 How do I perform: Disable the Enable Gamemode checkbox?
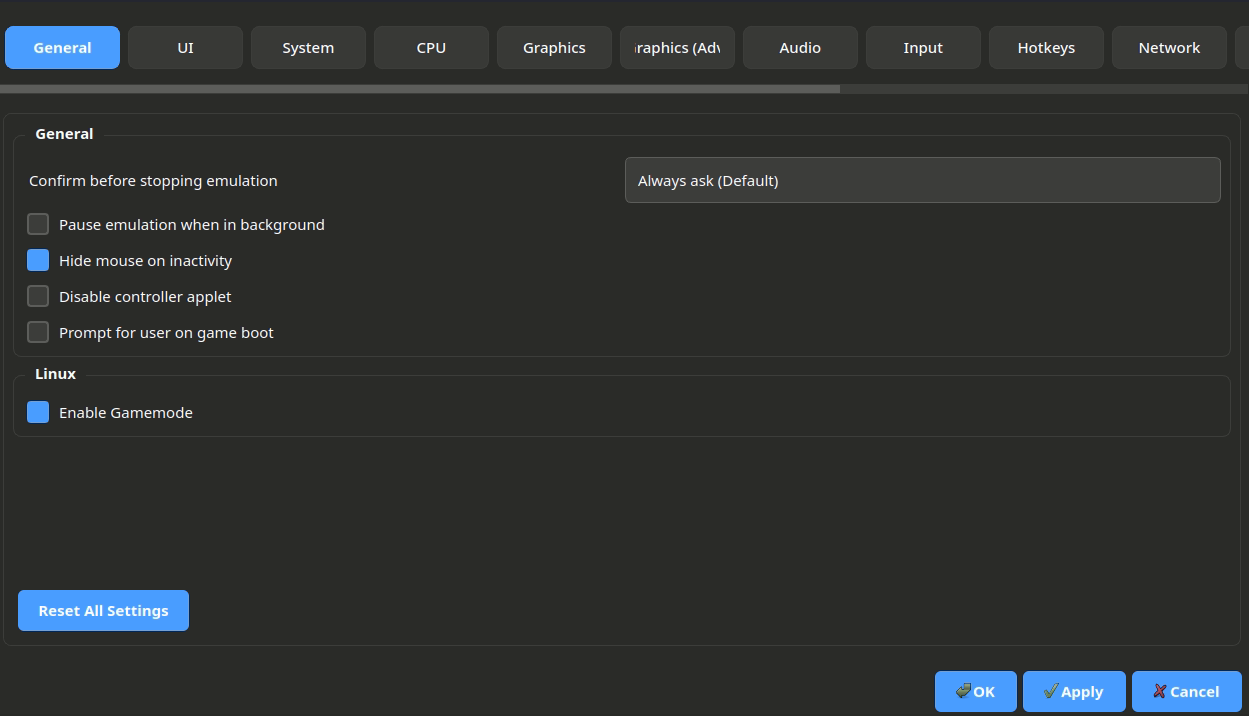(x=38, y=412)
